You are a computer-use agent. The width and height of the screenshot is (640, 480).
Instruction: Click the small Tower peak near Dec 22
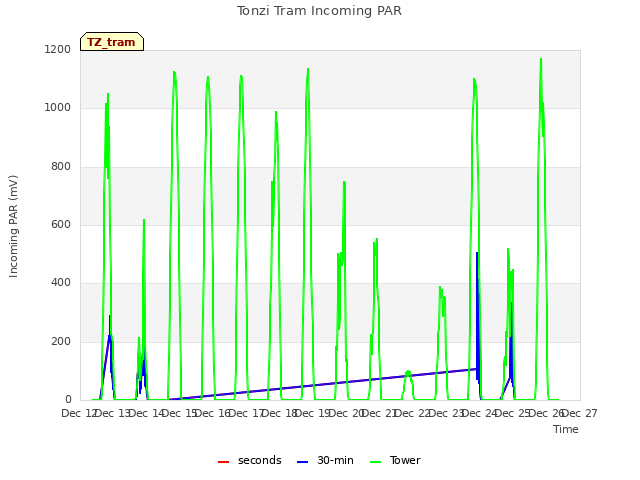pyautogui.click(x=408, y=371)
